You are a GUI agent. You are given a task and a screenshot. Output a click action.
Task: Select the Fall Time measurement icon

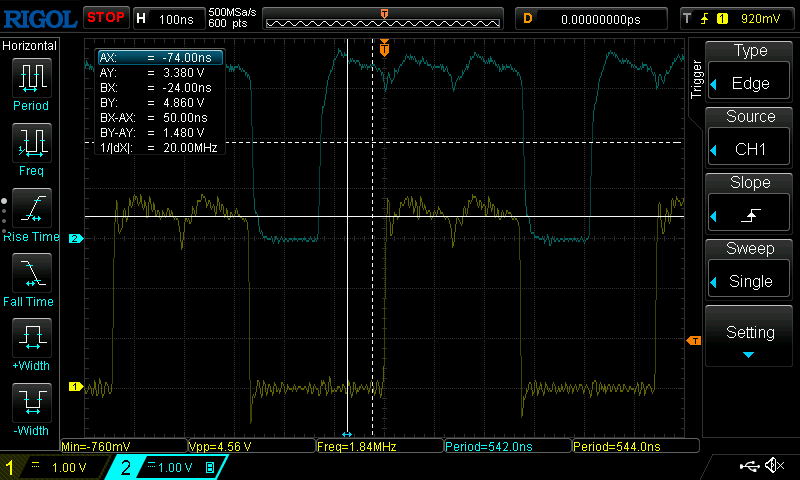coord(31,277)
